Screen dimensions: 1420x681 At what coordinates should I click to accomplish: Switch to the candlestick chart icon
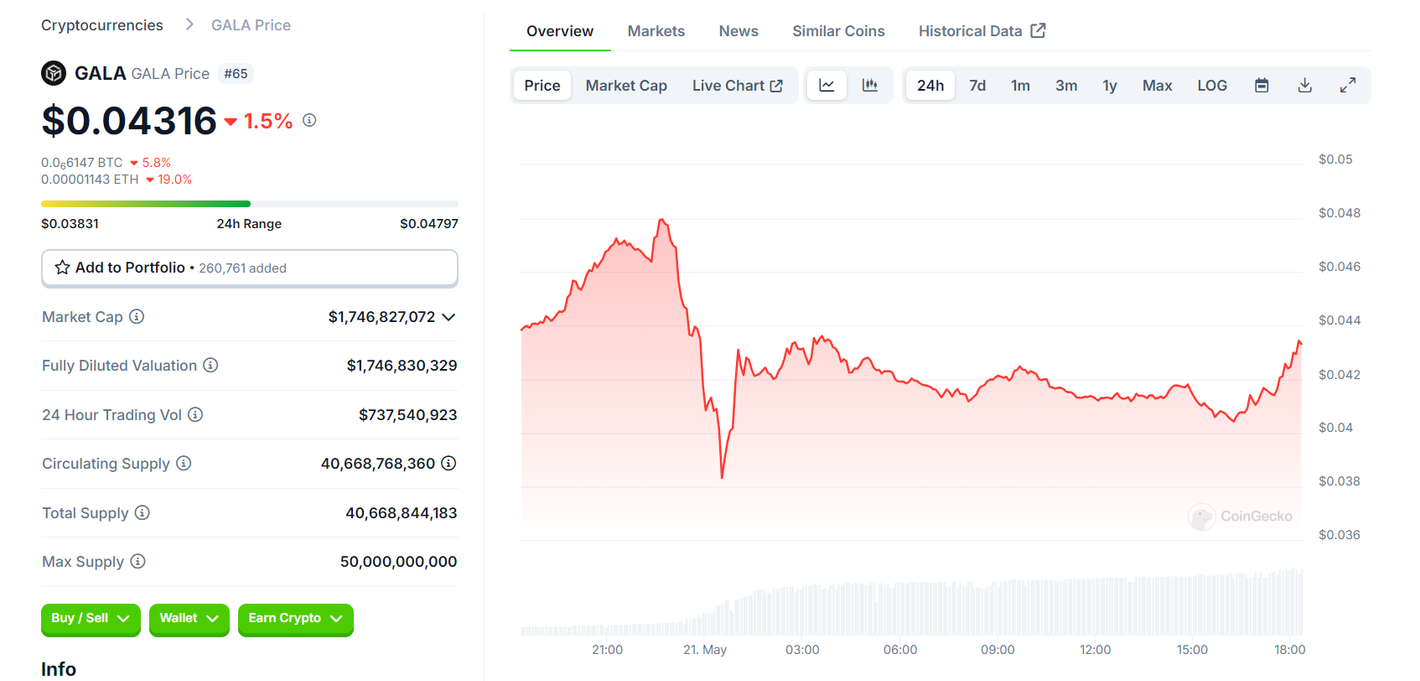(869, 85)
